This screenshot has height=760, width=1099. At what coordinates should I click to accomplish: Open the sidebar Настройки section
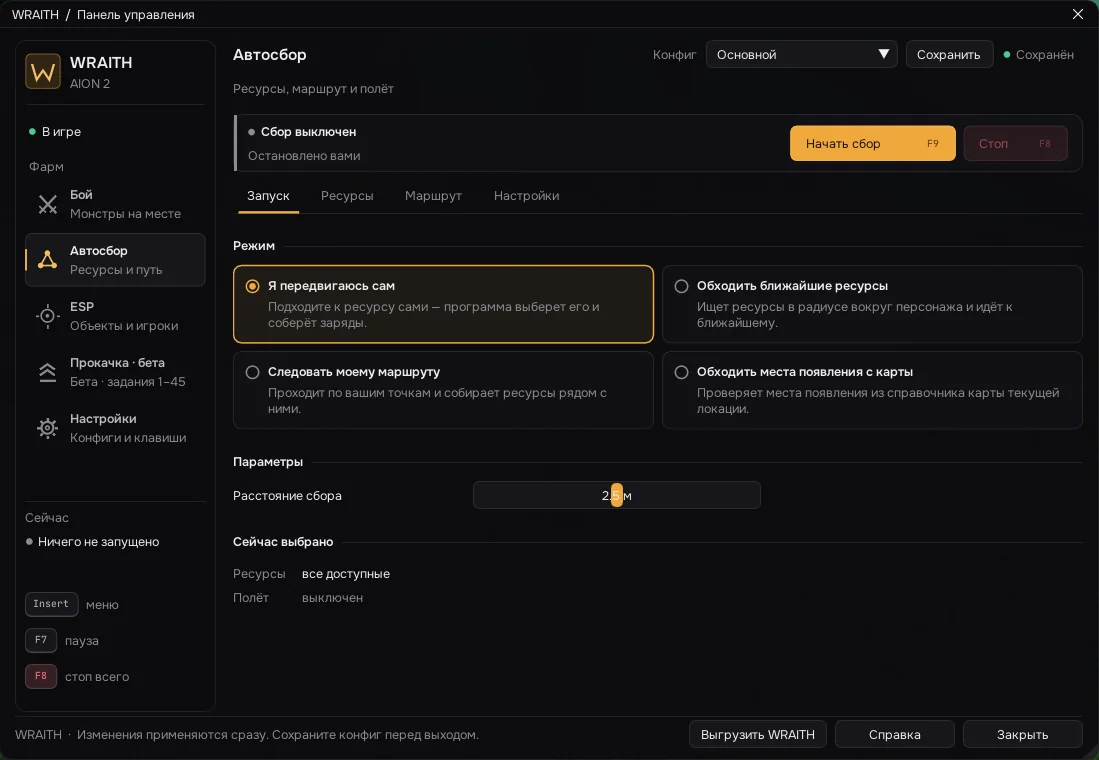pos(115,428)
